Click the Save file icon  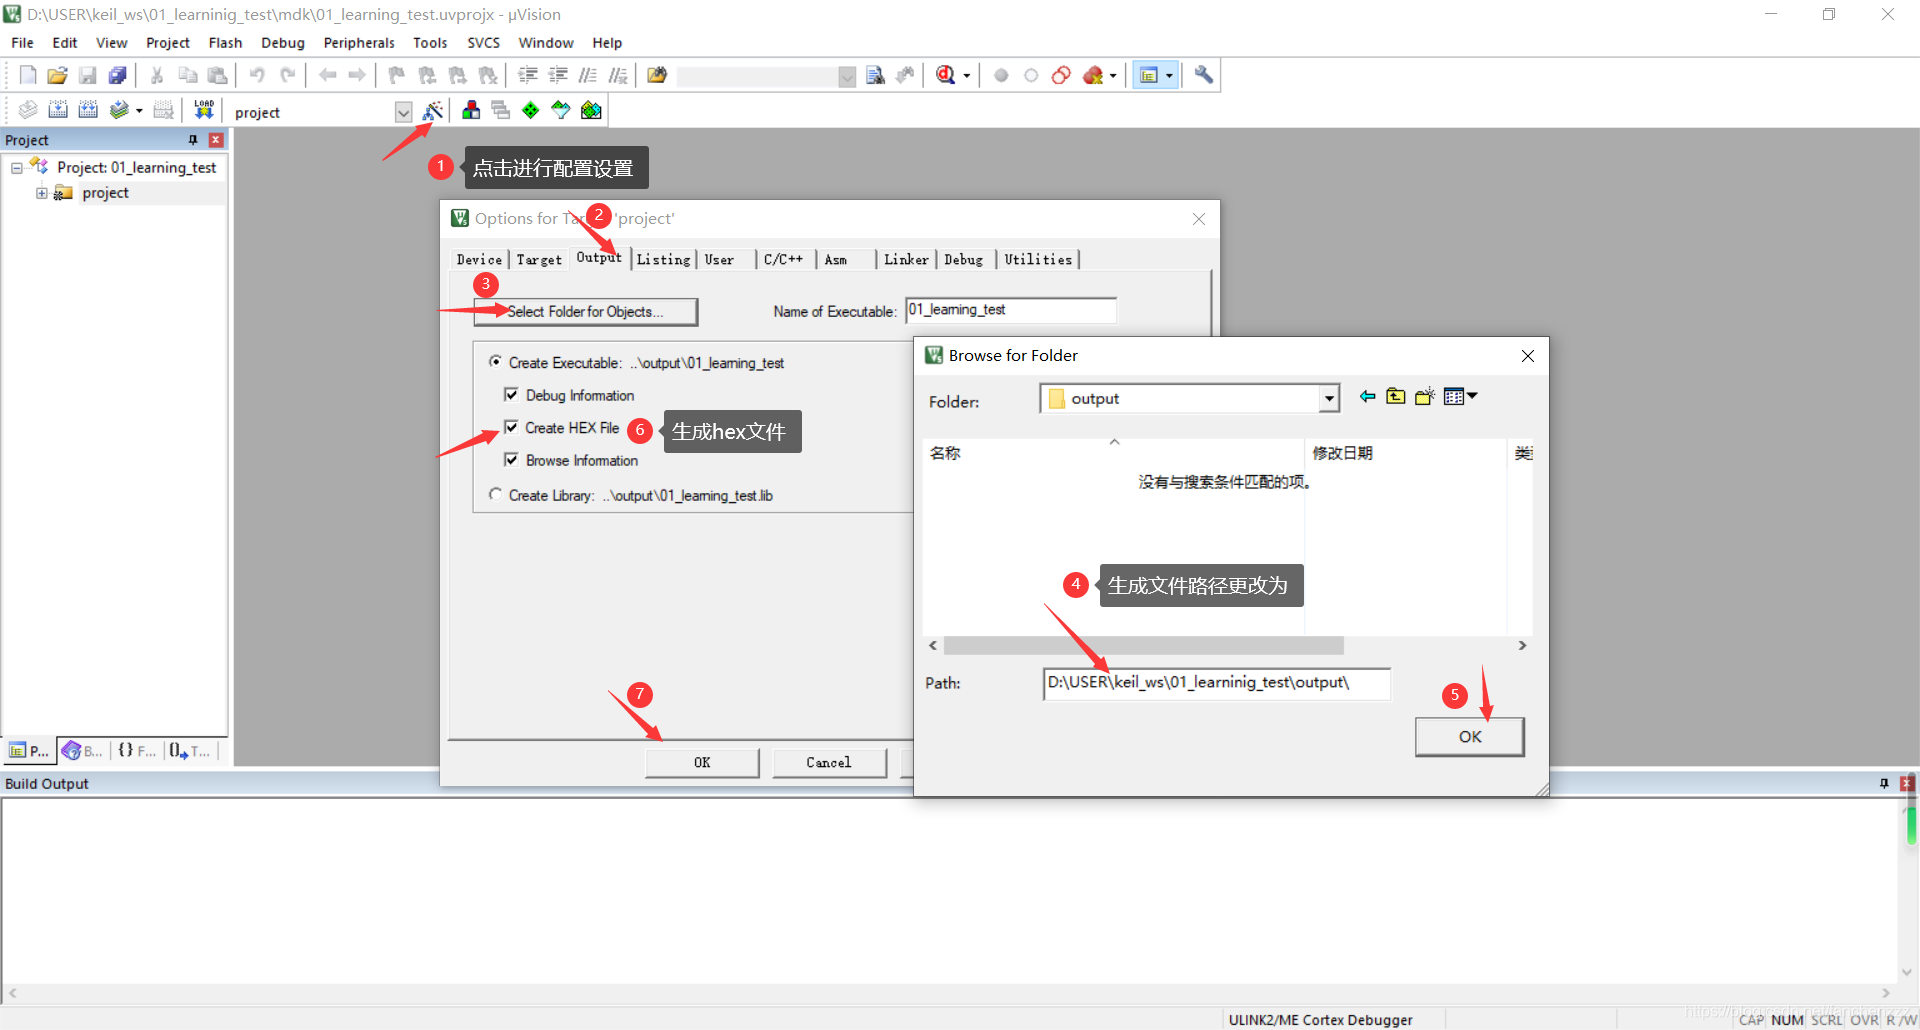coord(88,75)
